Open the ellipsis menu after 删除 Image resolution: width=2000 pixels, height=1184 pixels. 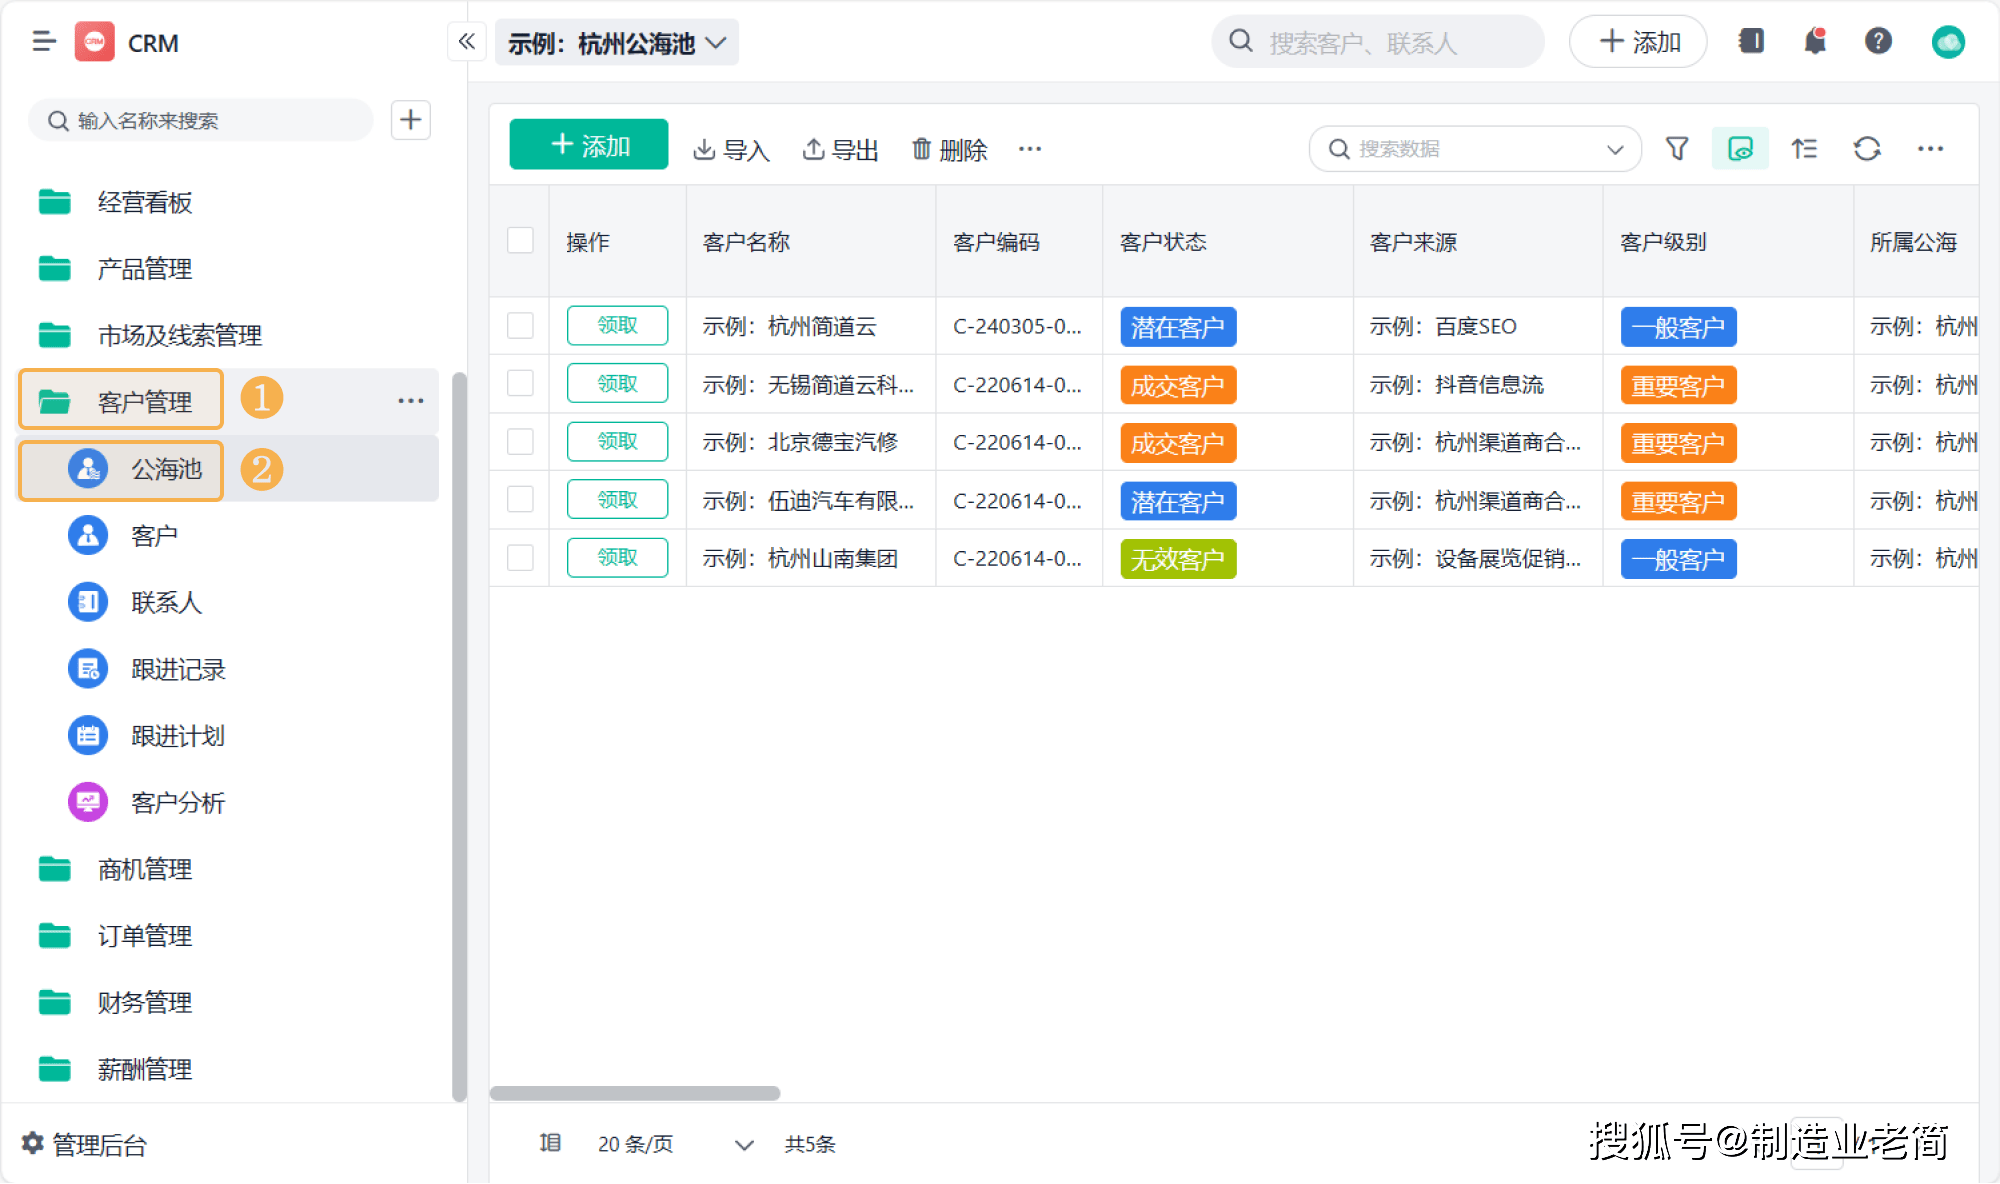pos(1030,149)
